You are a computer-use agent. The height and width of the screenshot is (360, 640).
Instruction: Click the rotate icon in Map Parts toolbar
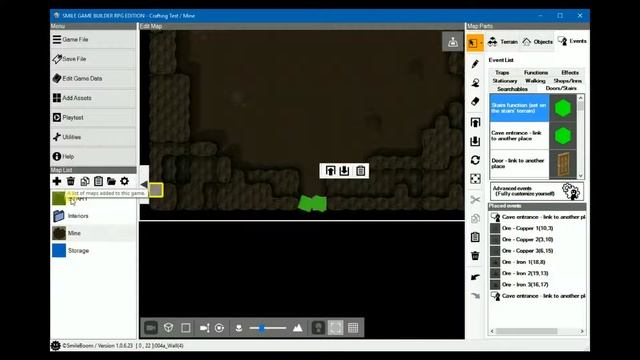click(x=475, y=160)
